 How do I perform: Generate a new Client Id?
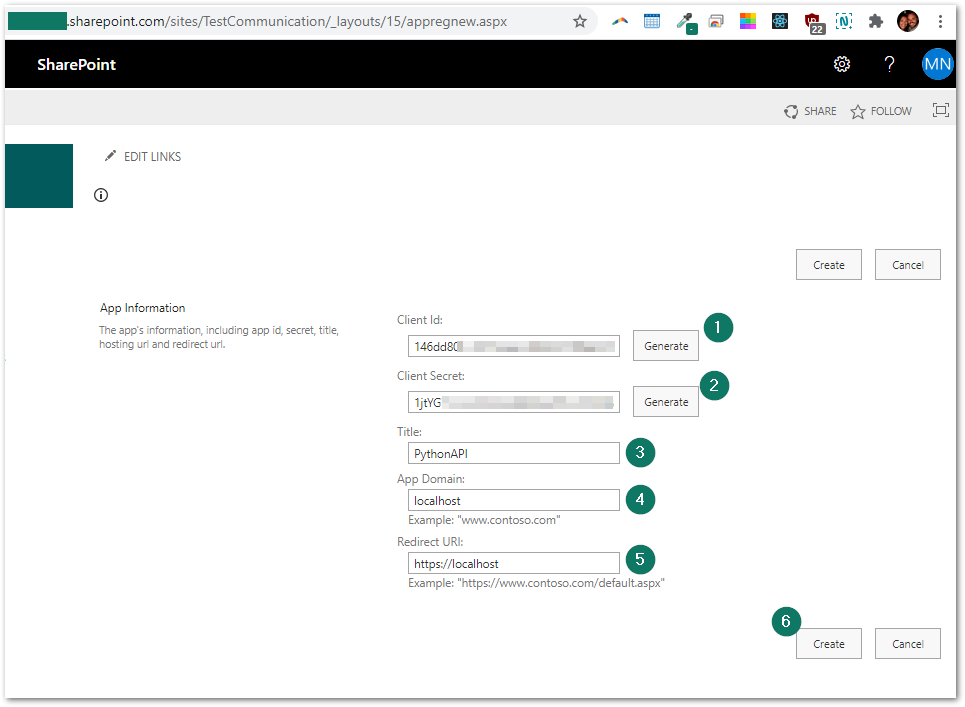point(665,345)
